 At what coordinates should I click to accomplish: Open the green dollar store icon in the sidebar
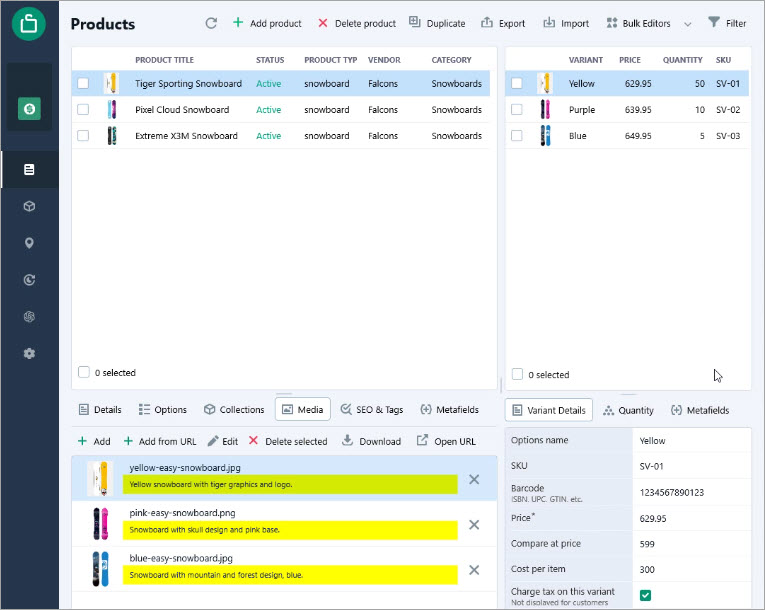pos(29,108)
